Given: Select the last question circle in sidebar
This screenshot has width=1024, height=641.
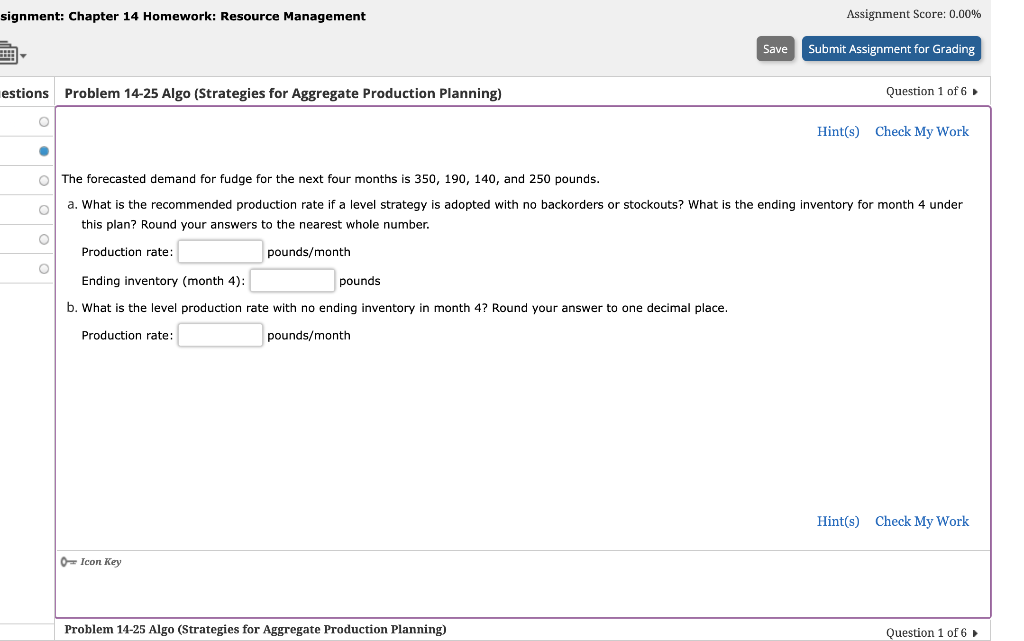Looking at the screenshot, I should tap(43, 268).
